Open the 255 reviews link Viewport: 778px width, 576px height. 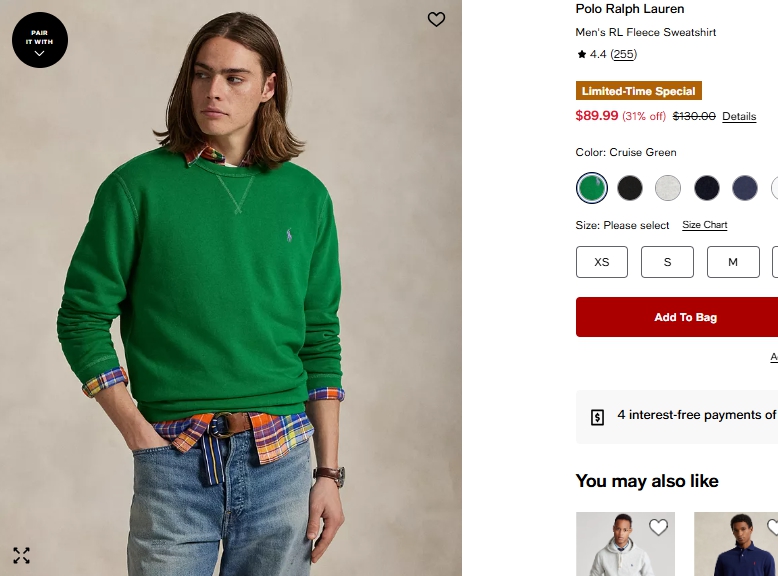[623, 54]
